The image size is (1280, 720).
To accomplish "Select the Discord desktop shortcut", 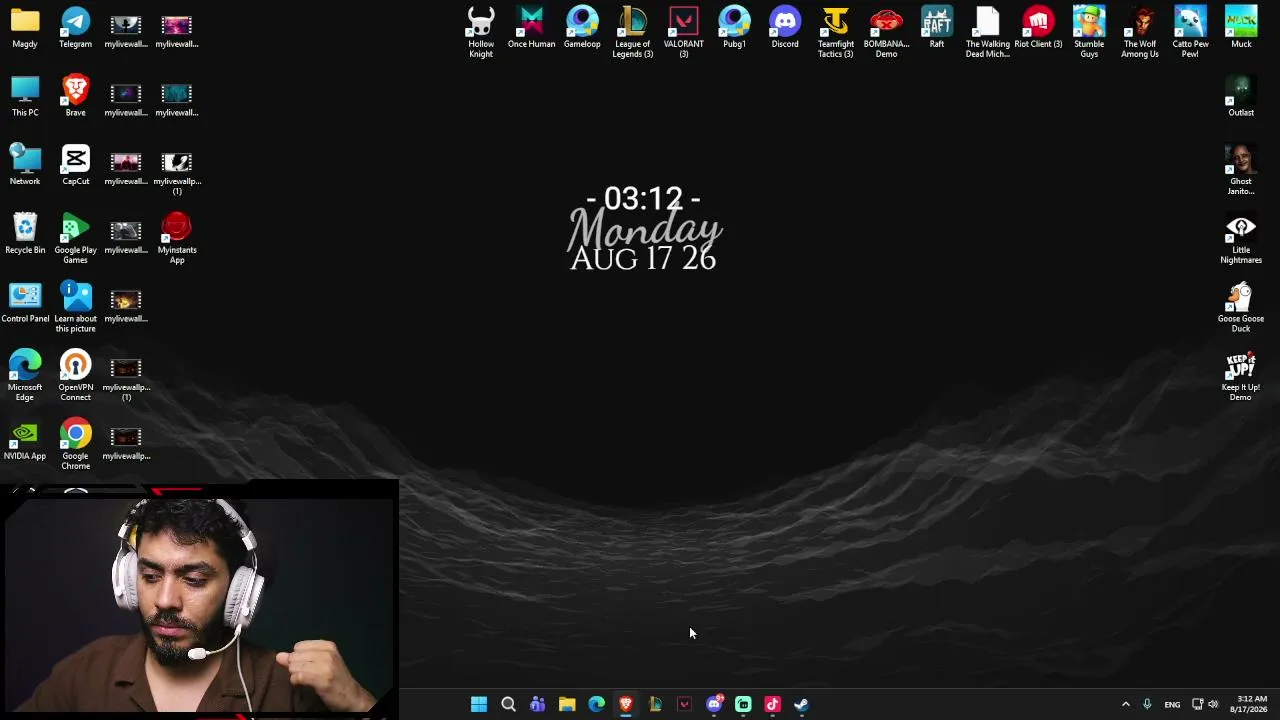I will 785,28.
